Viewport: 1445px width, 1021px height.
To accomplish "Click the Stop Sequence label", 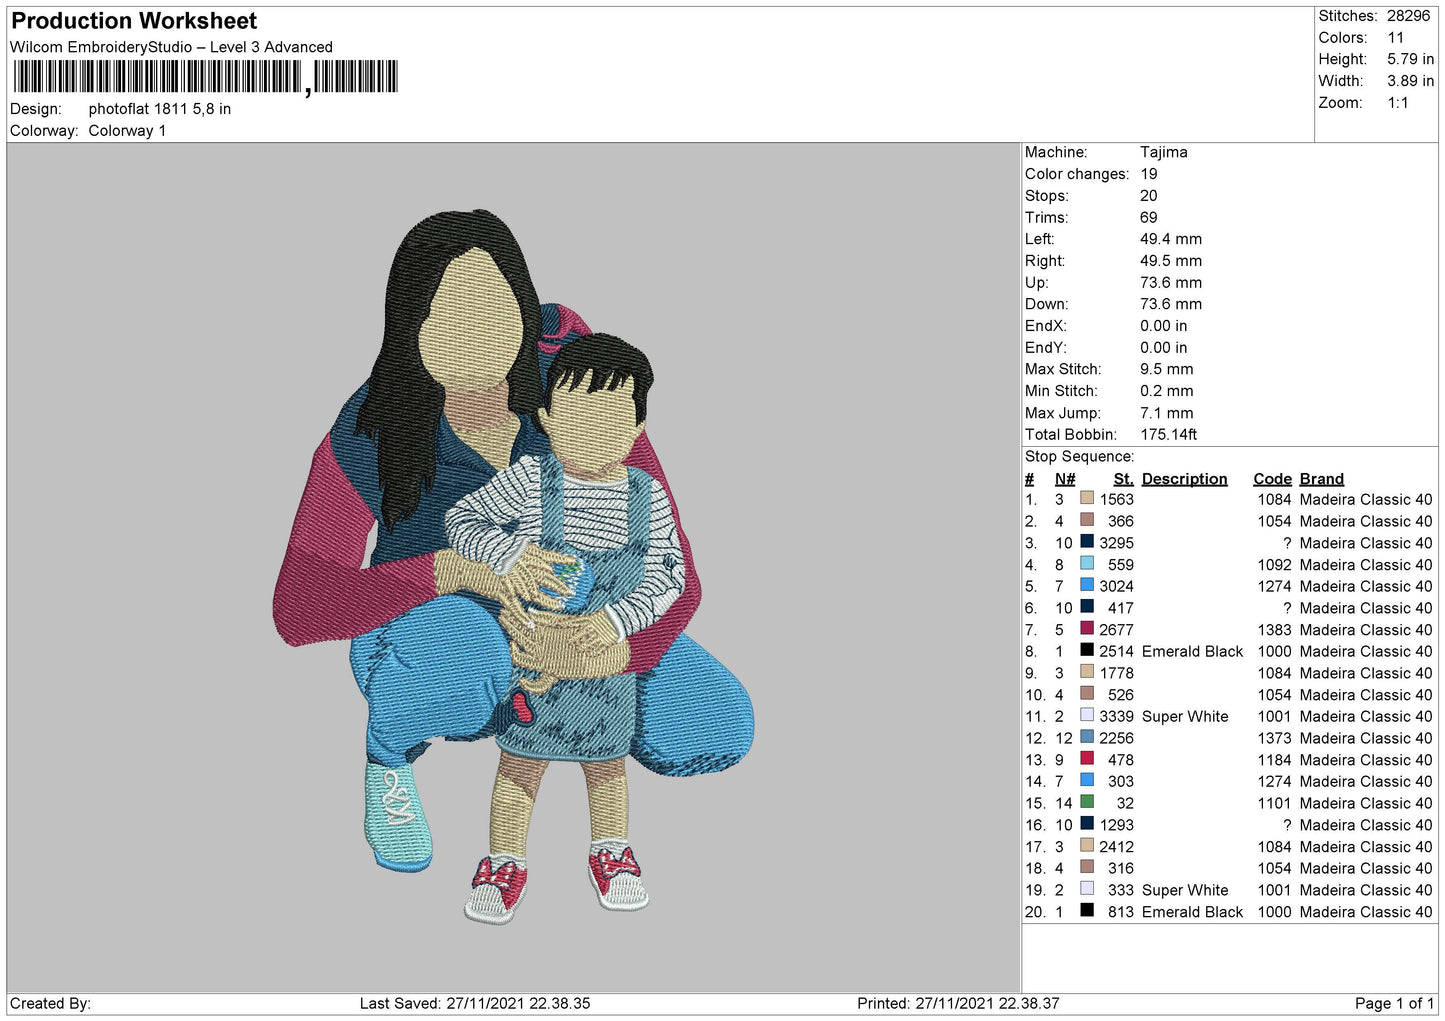I will click(1079, 457).
